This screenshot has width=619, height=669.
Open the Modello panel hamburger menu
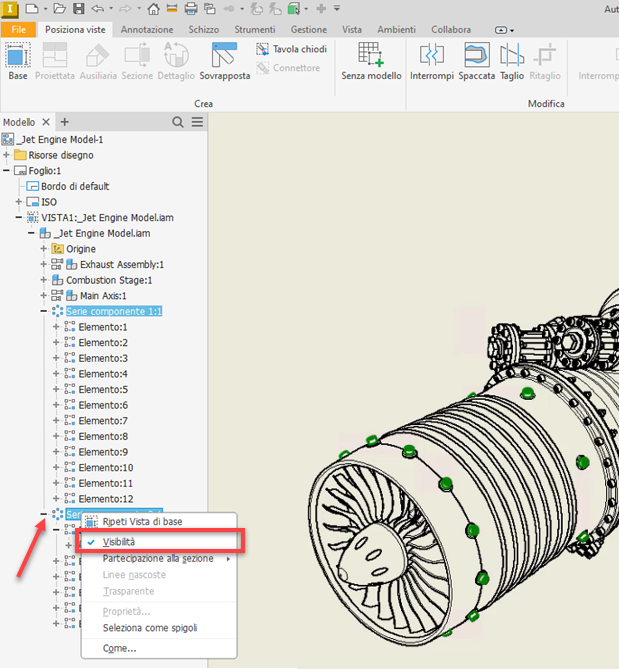tap(197, 122)
